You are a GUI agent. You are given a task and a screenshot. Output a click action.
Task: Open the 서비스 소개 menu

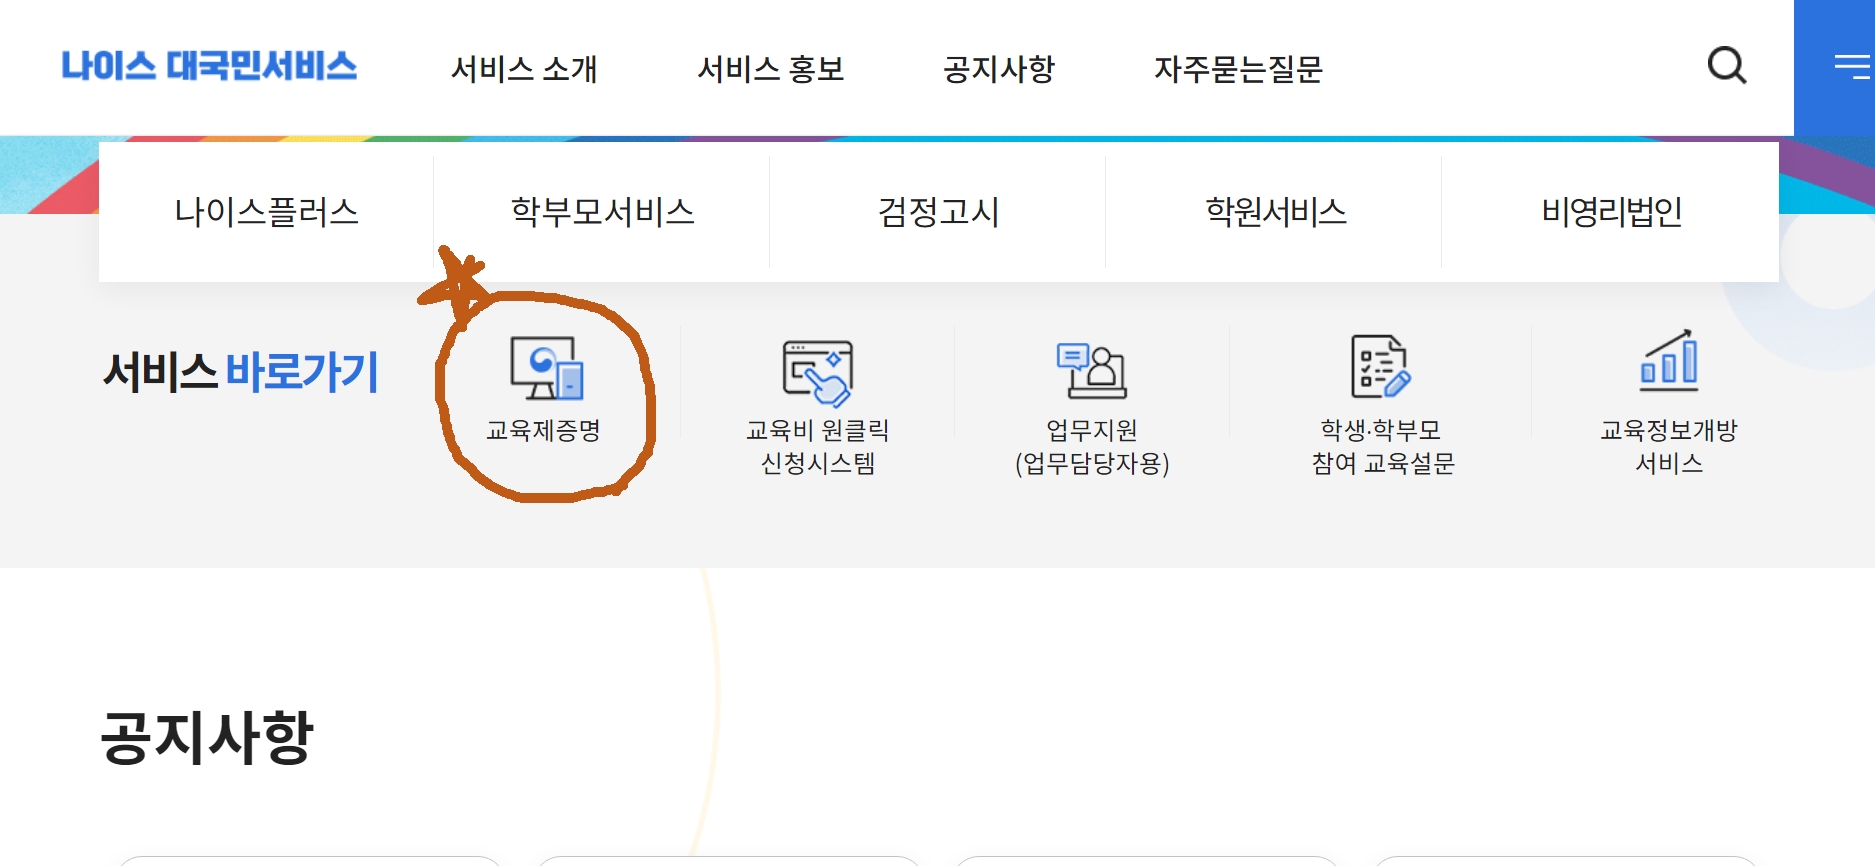pos(524,69)
